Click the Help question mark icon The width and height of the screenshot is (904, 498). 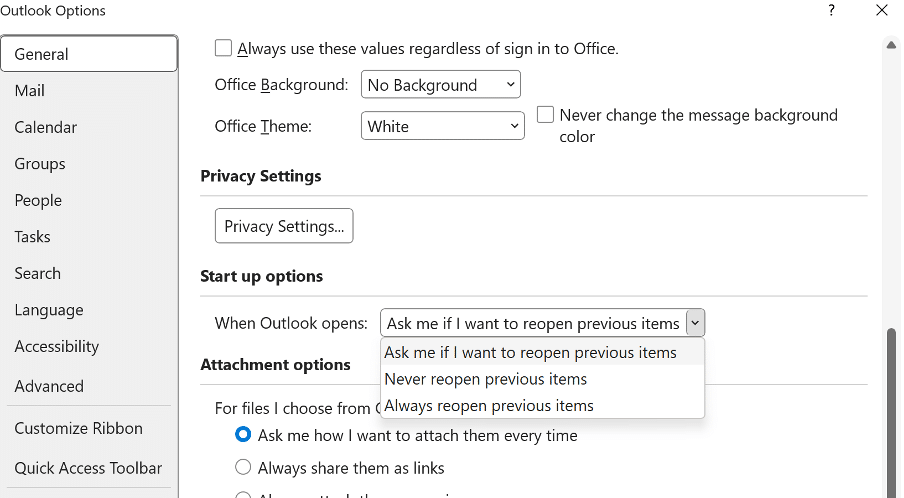[831, 10]
